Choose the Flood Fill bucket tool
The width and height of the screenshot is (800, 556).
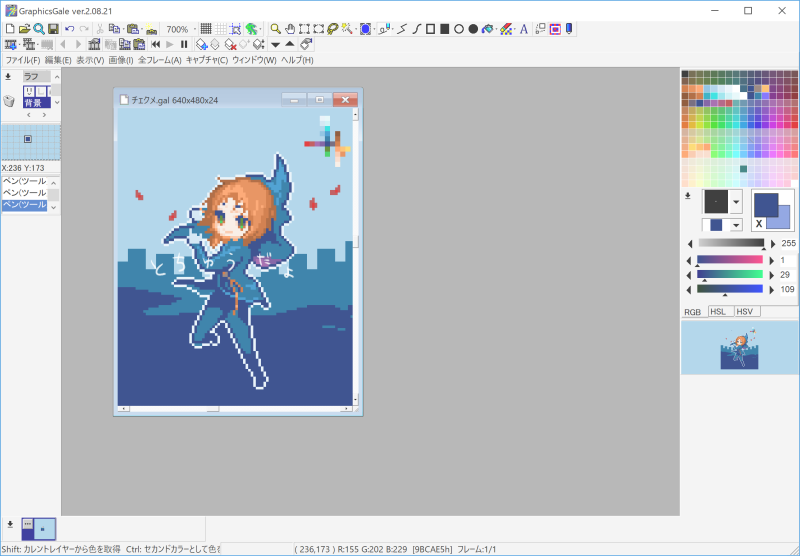pyautogui.click(x=487, y=29)
